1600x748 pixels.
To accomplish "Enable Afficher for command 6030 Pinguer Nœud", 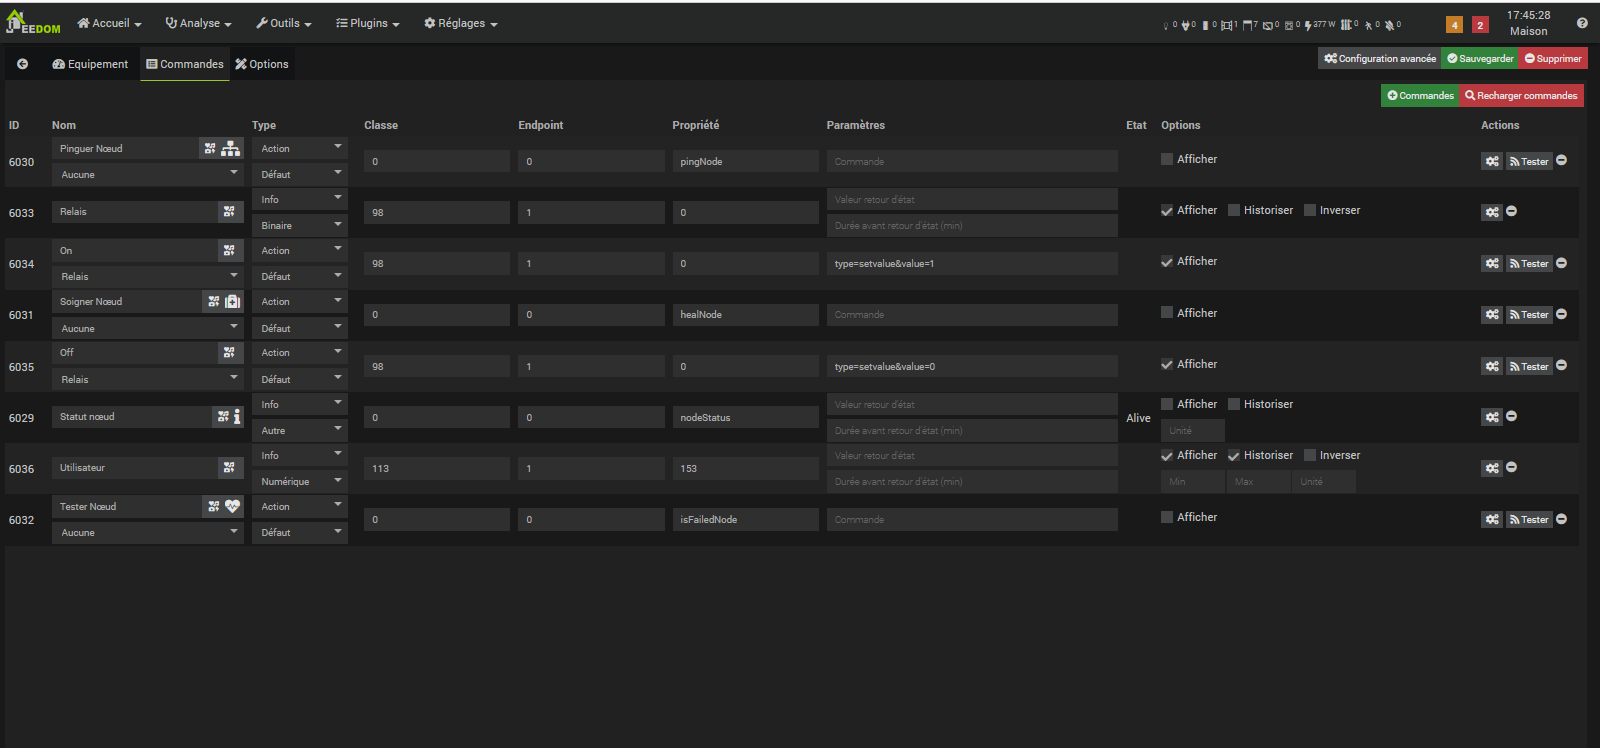I will coord(1167,159).
